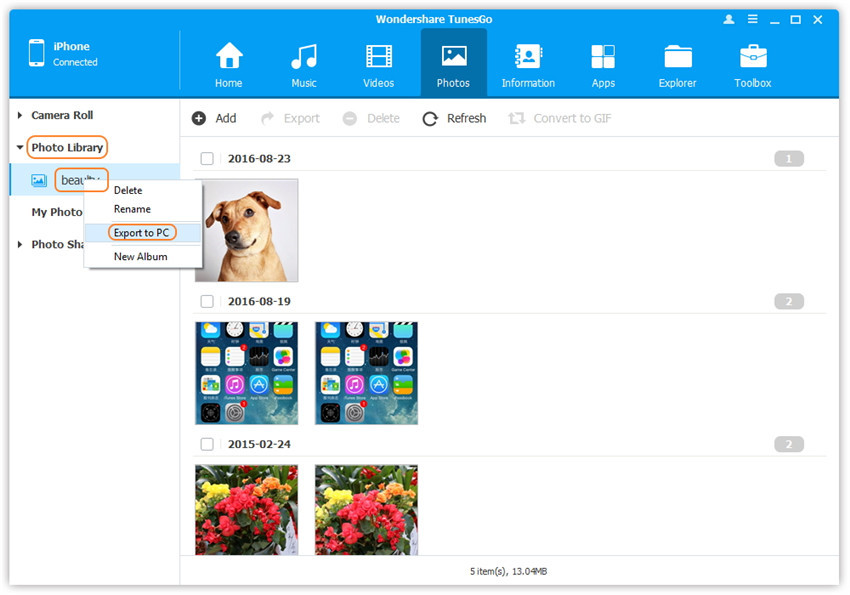850x595 pixels.
Task: Click the Refresh circular arrow icon
Action: 430,119
